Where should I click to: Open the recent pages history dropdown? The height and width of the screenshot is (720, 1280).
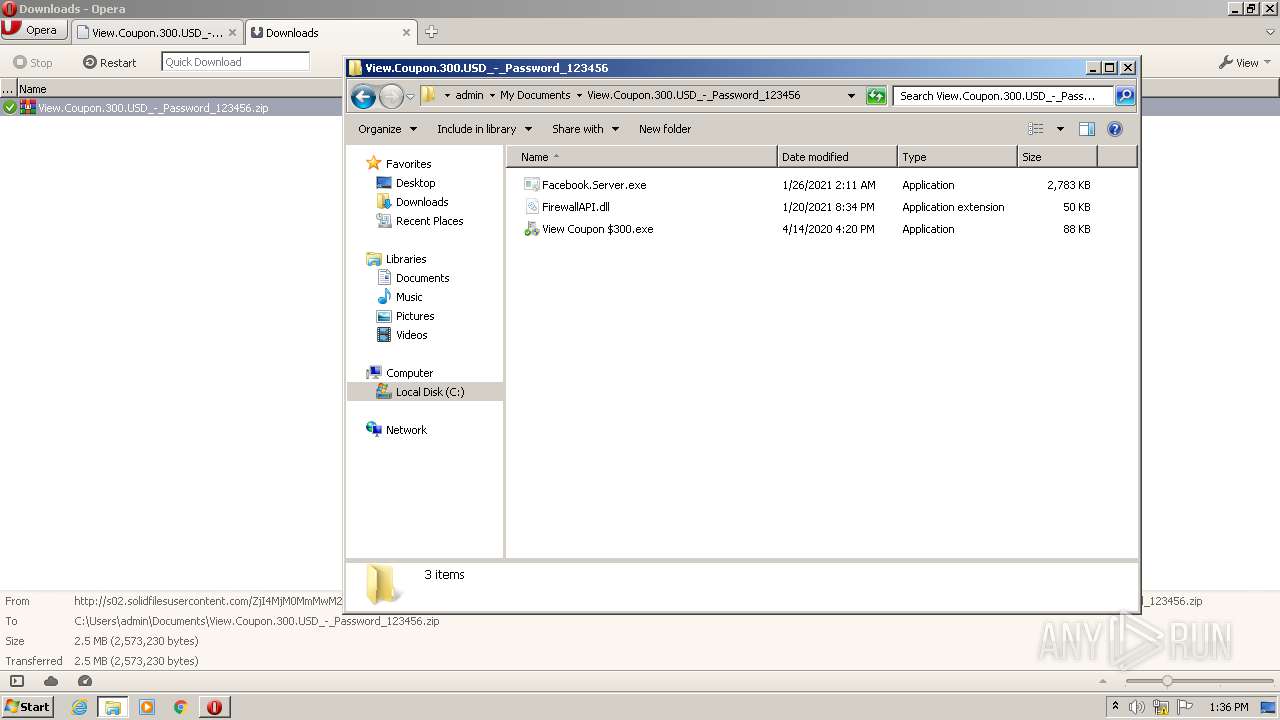(x=410, y=97)
